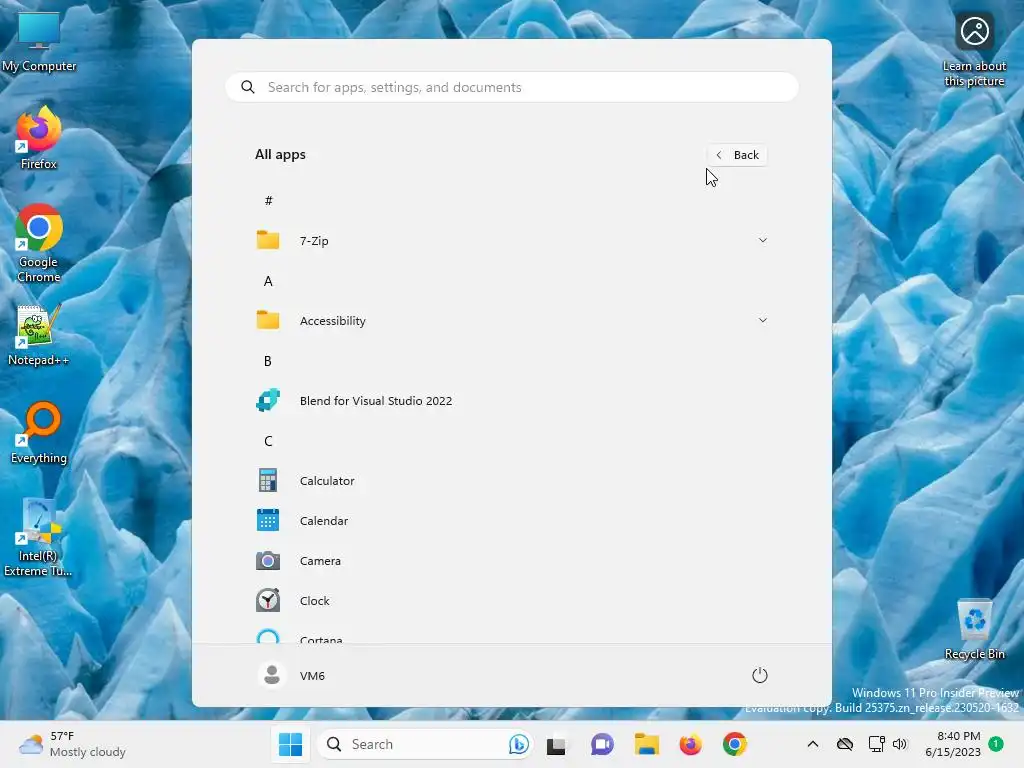The width and height of the screenshot is (1024, 768).
Task: Open File Explorer from the taskbar
Action: [x=647, y=744]
